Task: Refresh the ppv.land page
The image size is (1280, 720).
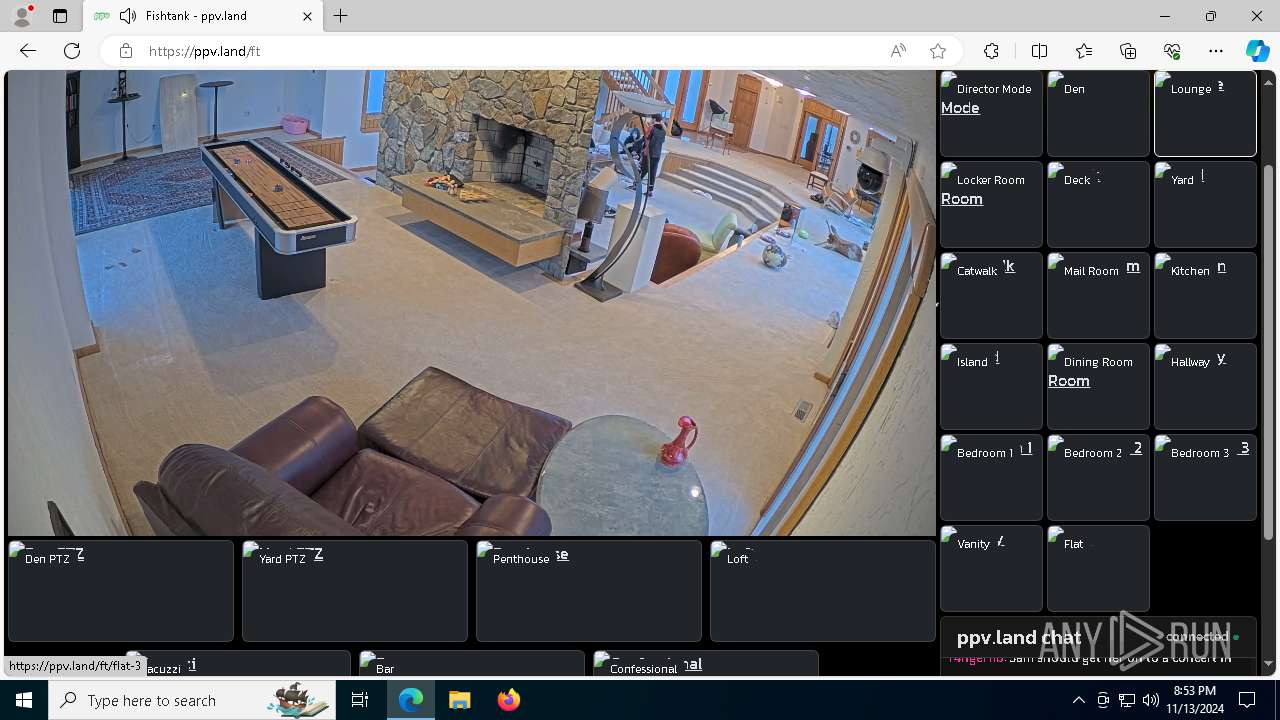Action: coord(72,51)
